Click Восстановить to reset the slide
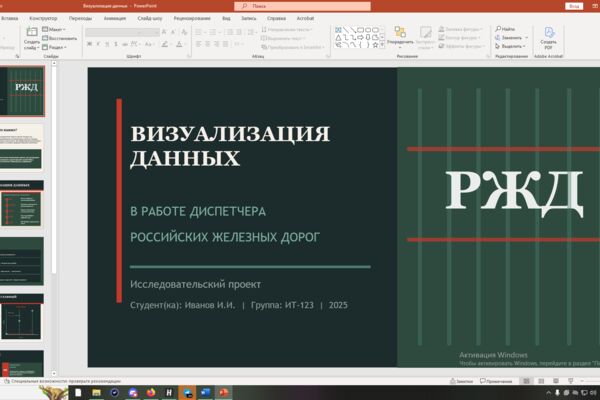 (x=60, y=38)
